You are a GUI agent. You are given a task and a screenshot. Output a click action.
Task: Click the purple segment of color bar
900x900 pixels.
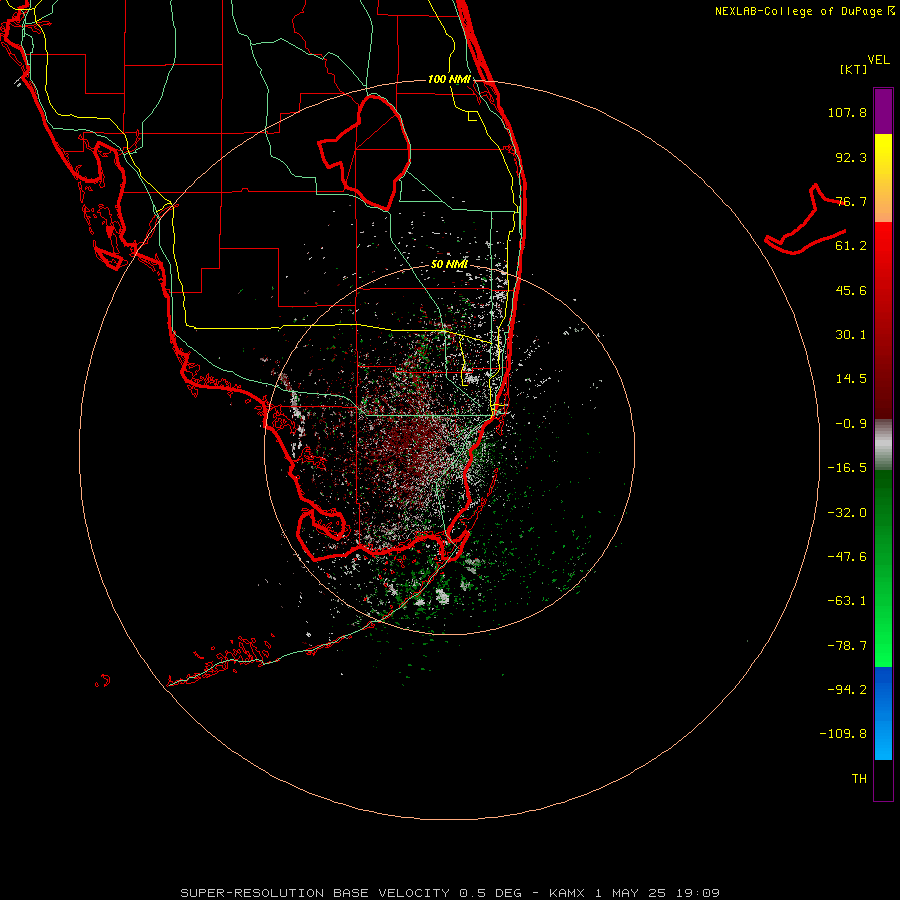pos(883,111)
